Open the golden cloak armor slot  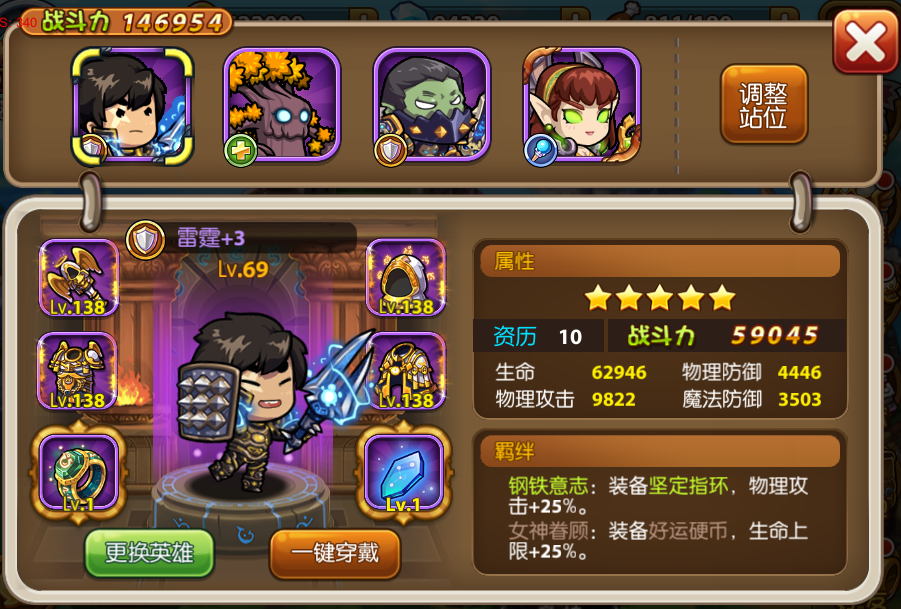click(406, 371)
